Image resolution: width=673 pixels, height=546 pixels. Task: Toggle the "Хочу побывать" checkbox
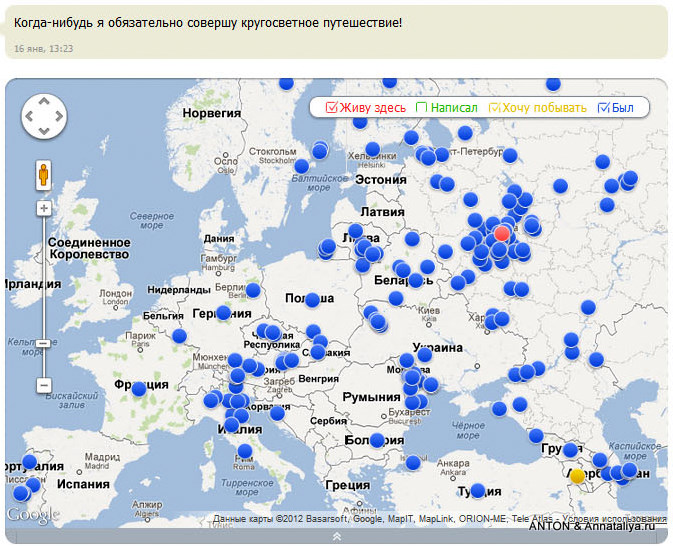pyautogui.click(x=494, y=107)
